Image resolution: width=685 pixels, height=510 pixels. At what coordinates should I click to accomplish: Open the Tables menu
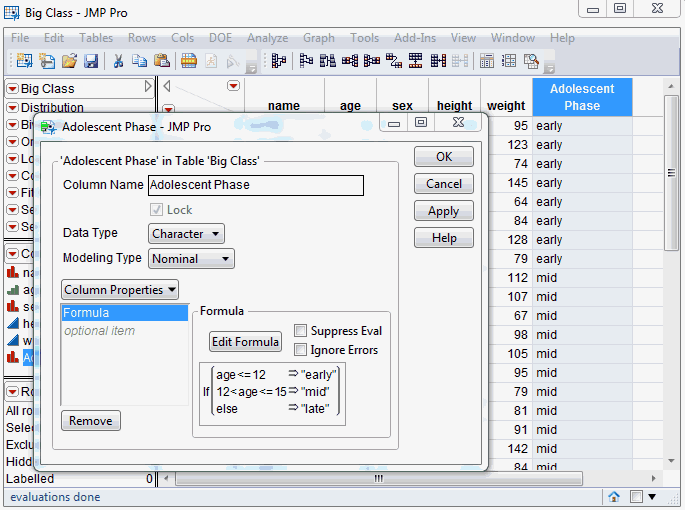click(x=96, y=38)
